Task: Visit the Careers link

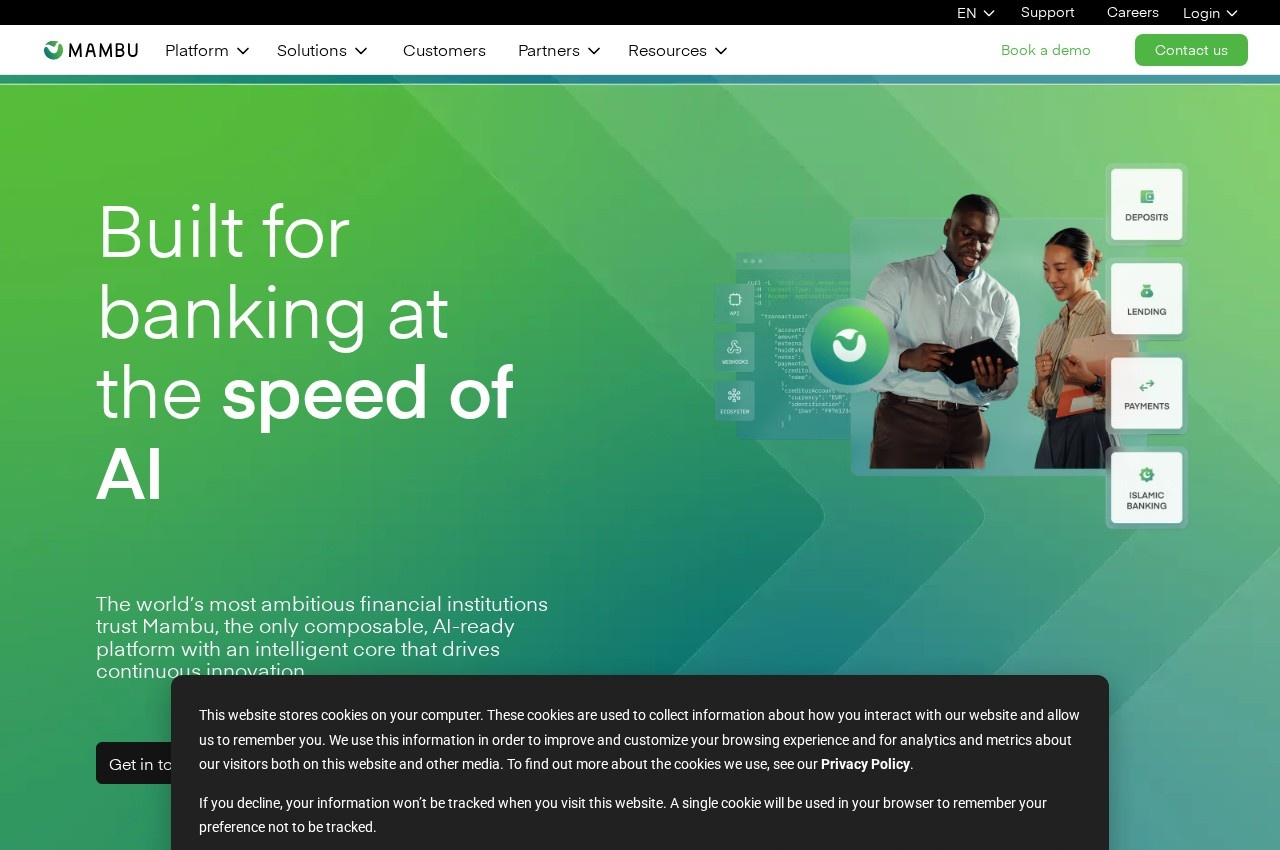Action: click(x=1133, y=12)
